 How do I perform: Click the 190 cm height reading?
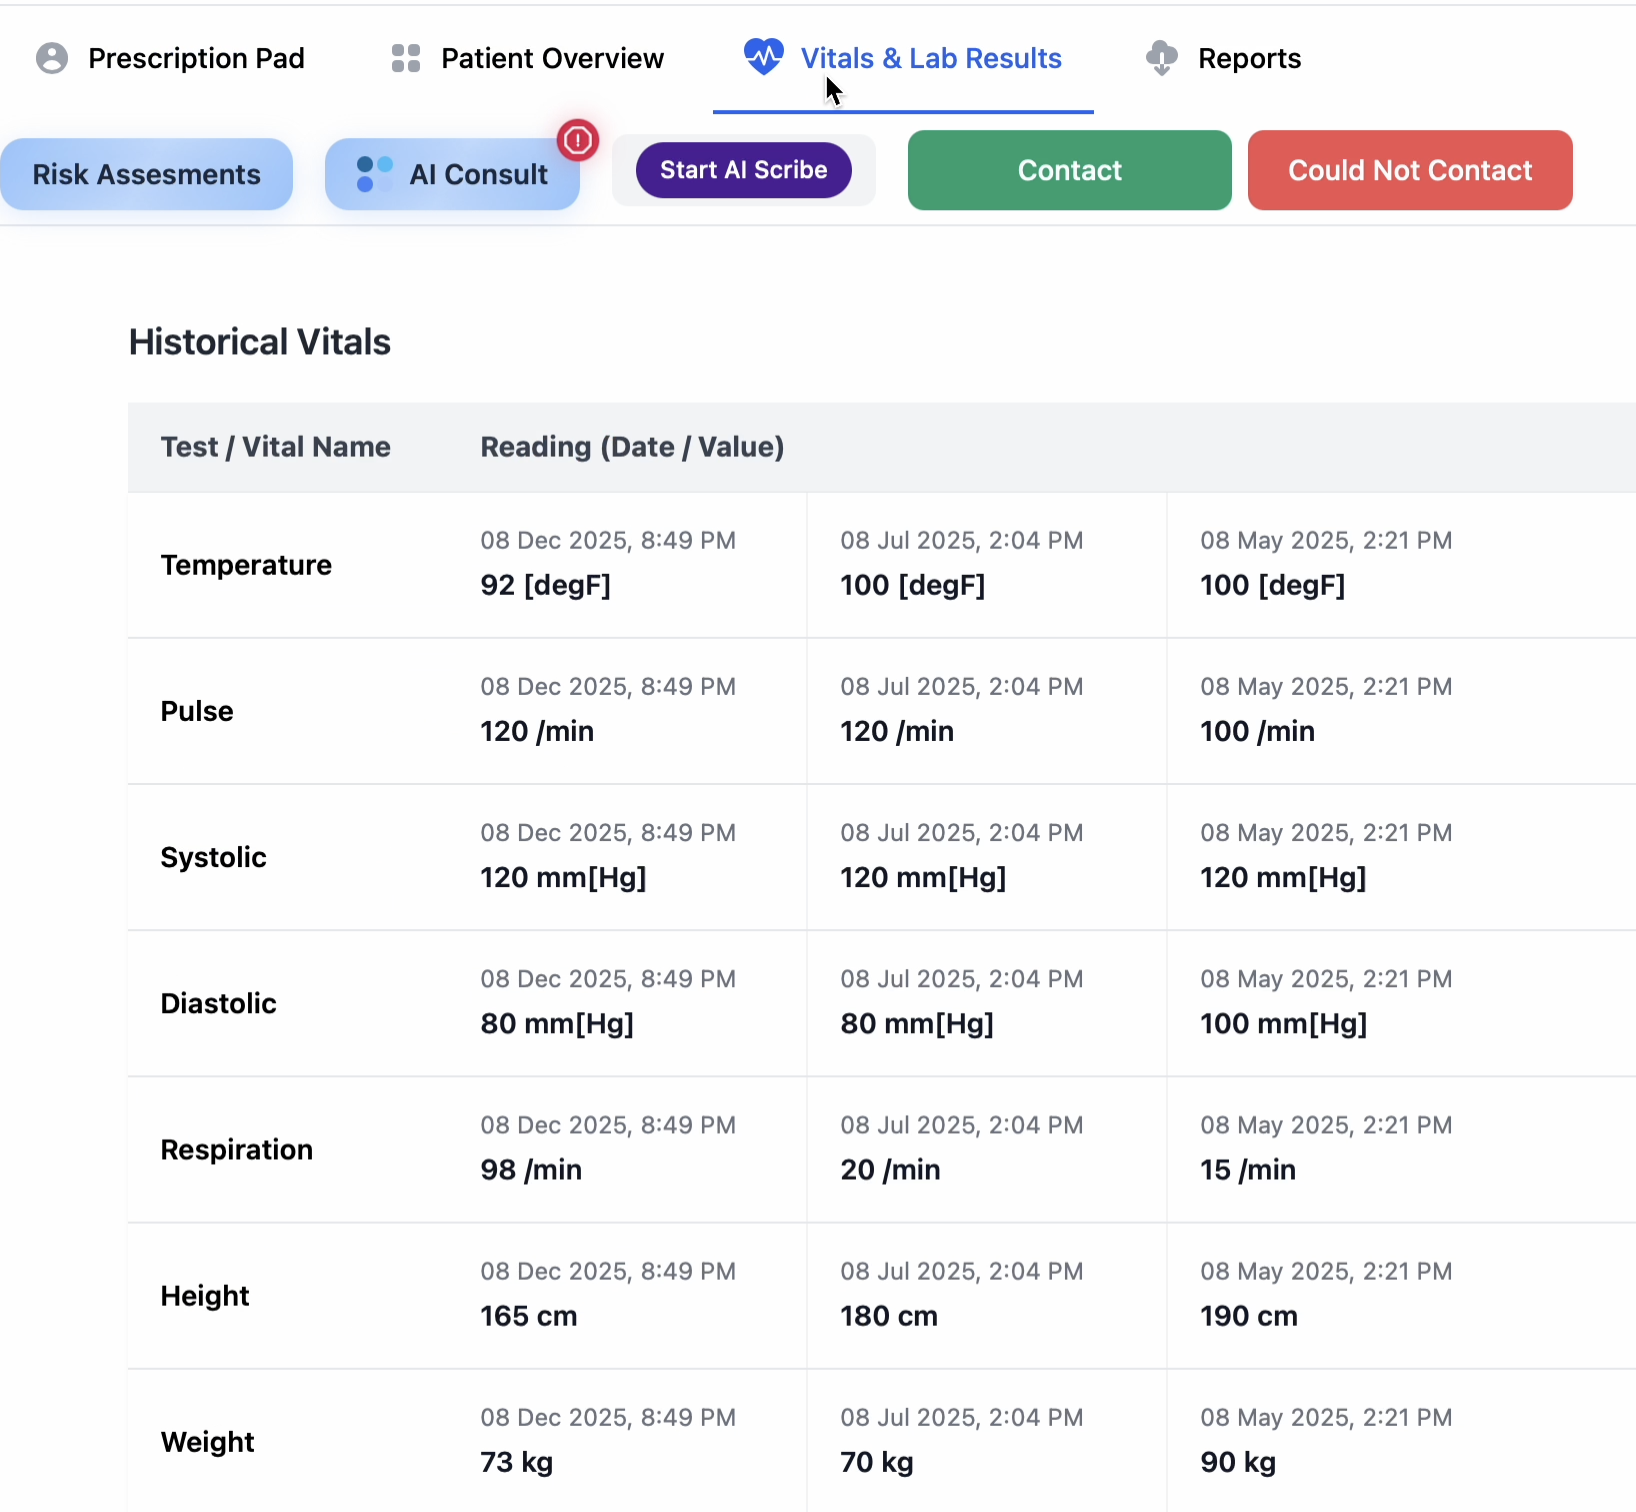[1249, 1316]
